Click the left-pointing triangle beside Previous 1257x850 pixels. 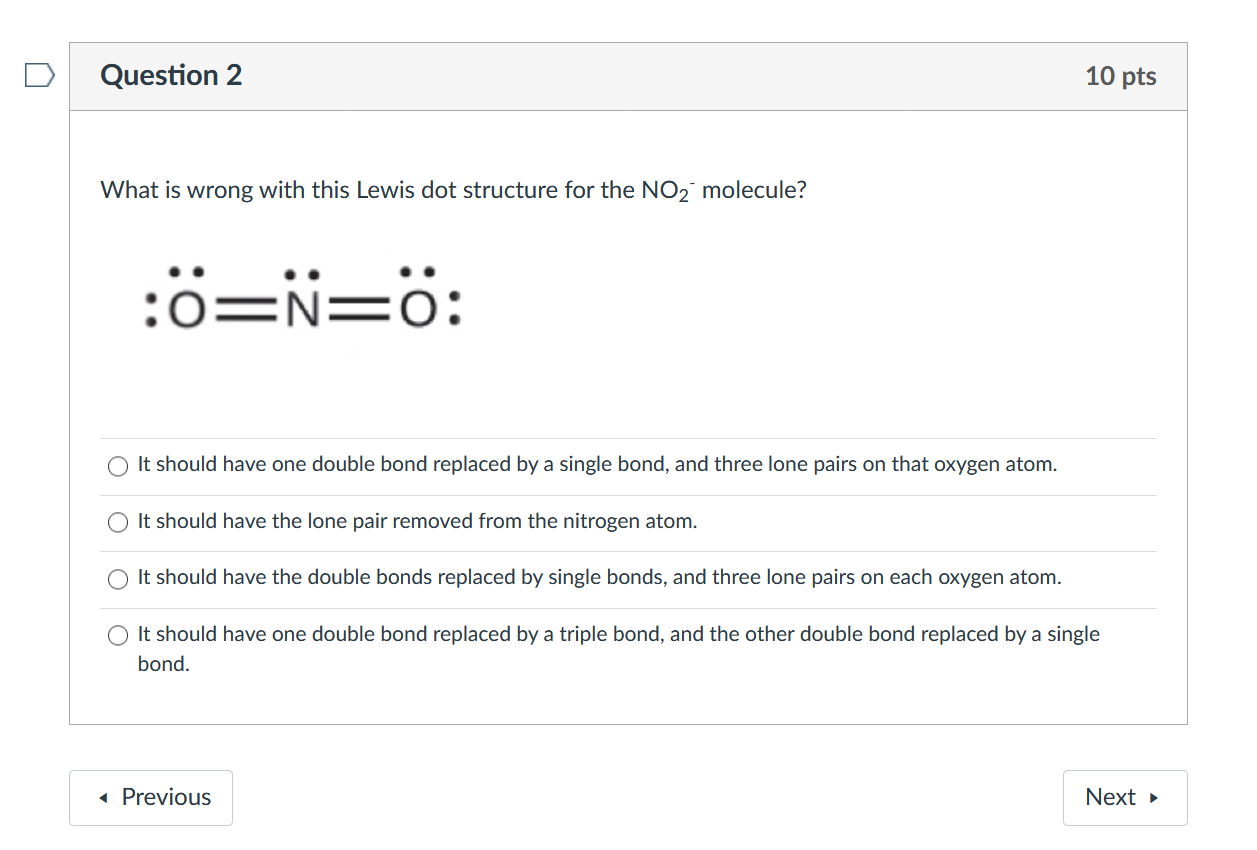pos(105,798)
